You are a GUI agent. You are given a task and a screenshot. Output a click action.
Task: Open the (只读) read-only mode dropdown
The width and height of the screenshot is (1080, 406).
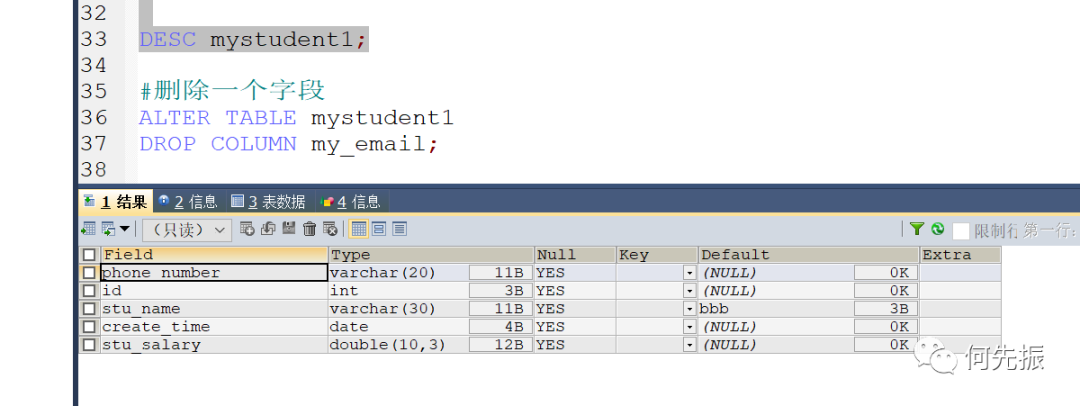(x=187, y=230)
